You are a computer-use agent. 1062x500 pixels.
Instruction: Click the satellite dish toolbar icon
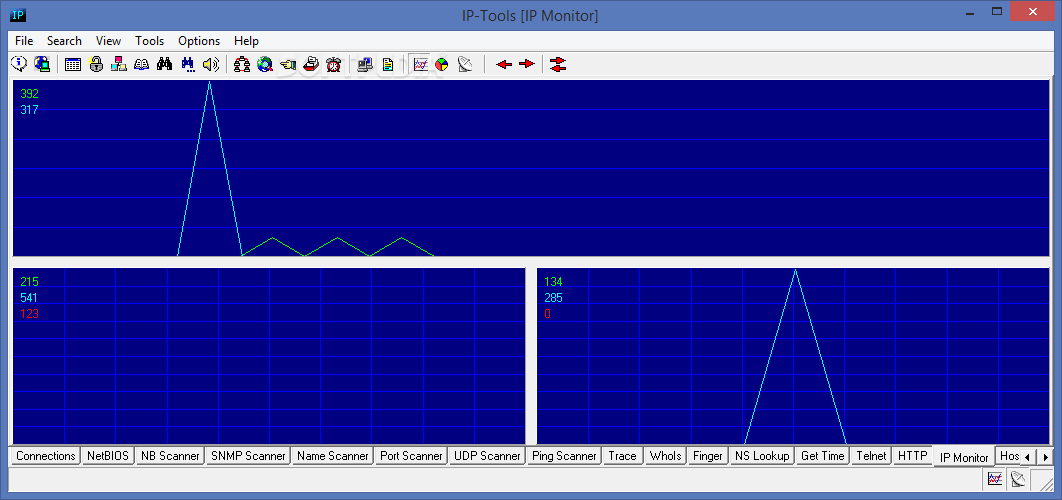pyautogui.click(x=465, y=64)
